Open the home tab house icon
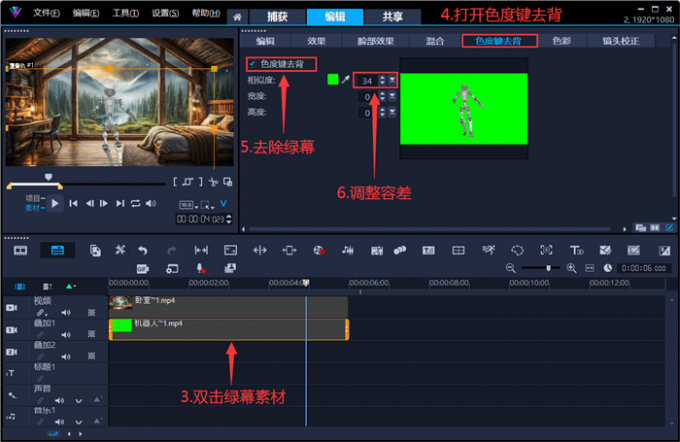 [236, 17]
